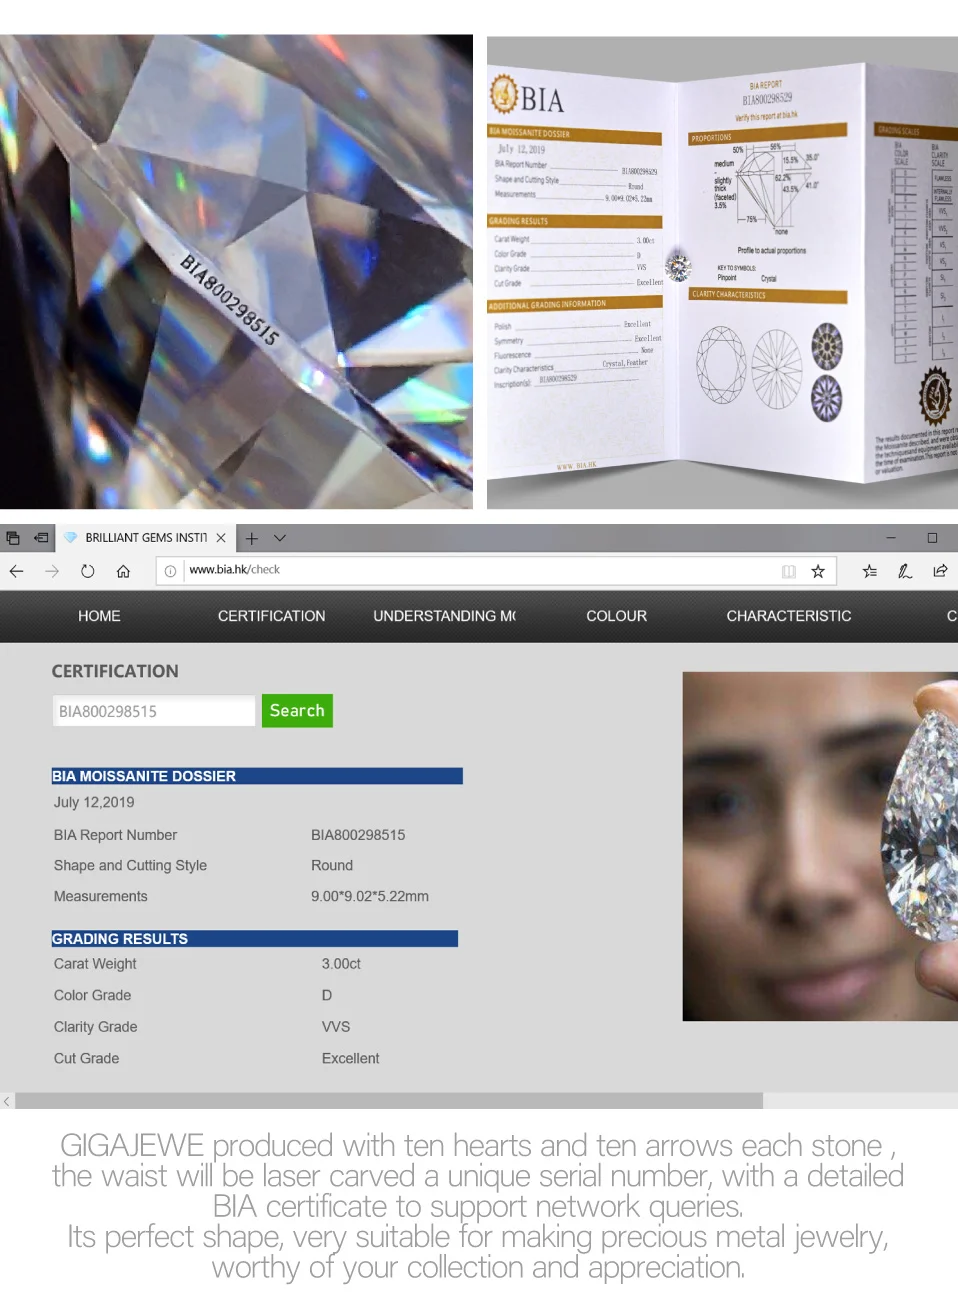
Task: Click certificate number input field
Action: [154, 711]
